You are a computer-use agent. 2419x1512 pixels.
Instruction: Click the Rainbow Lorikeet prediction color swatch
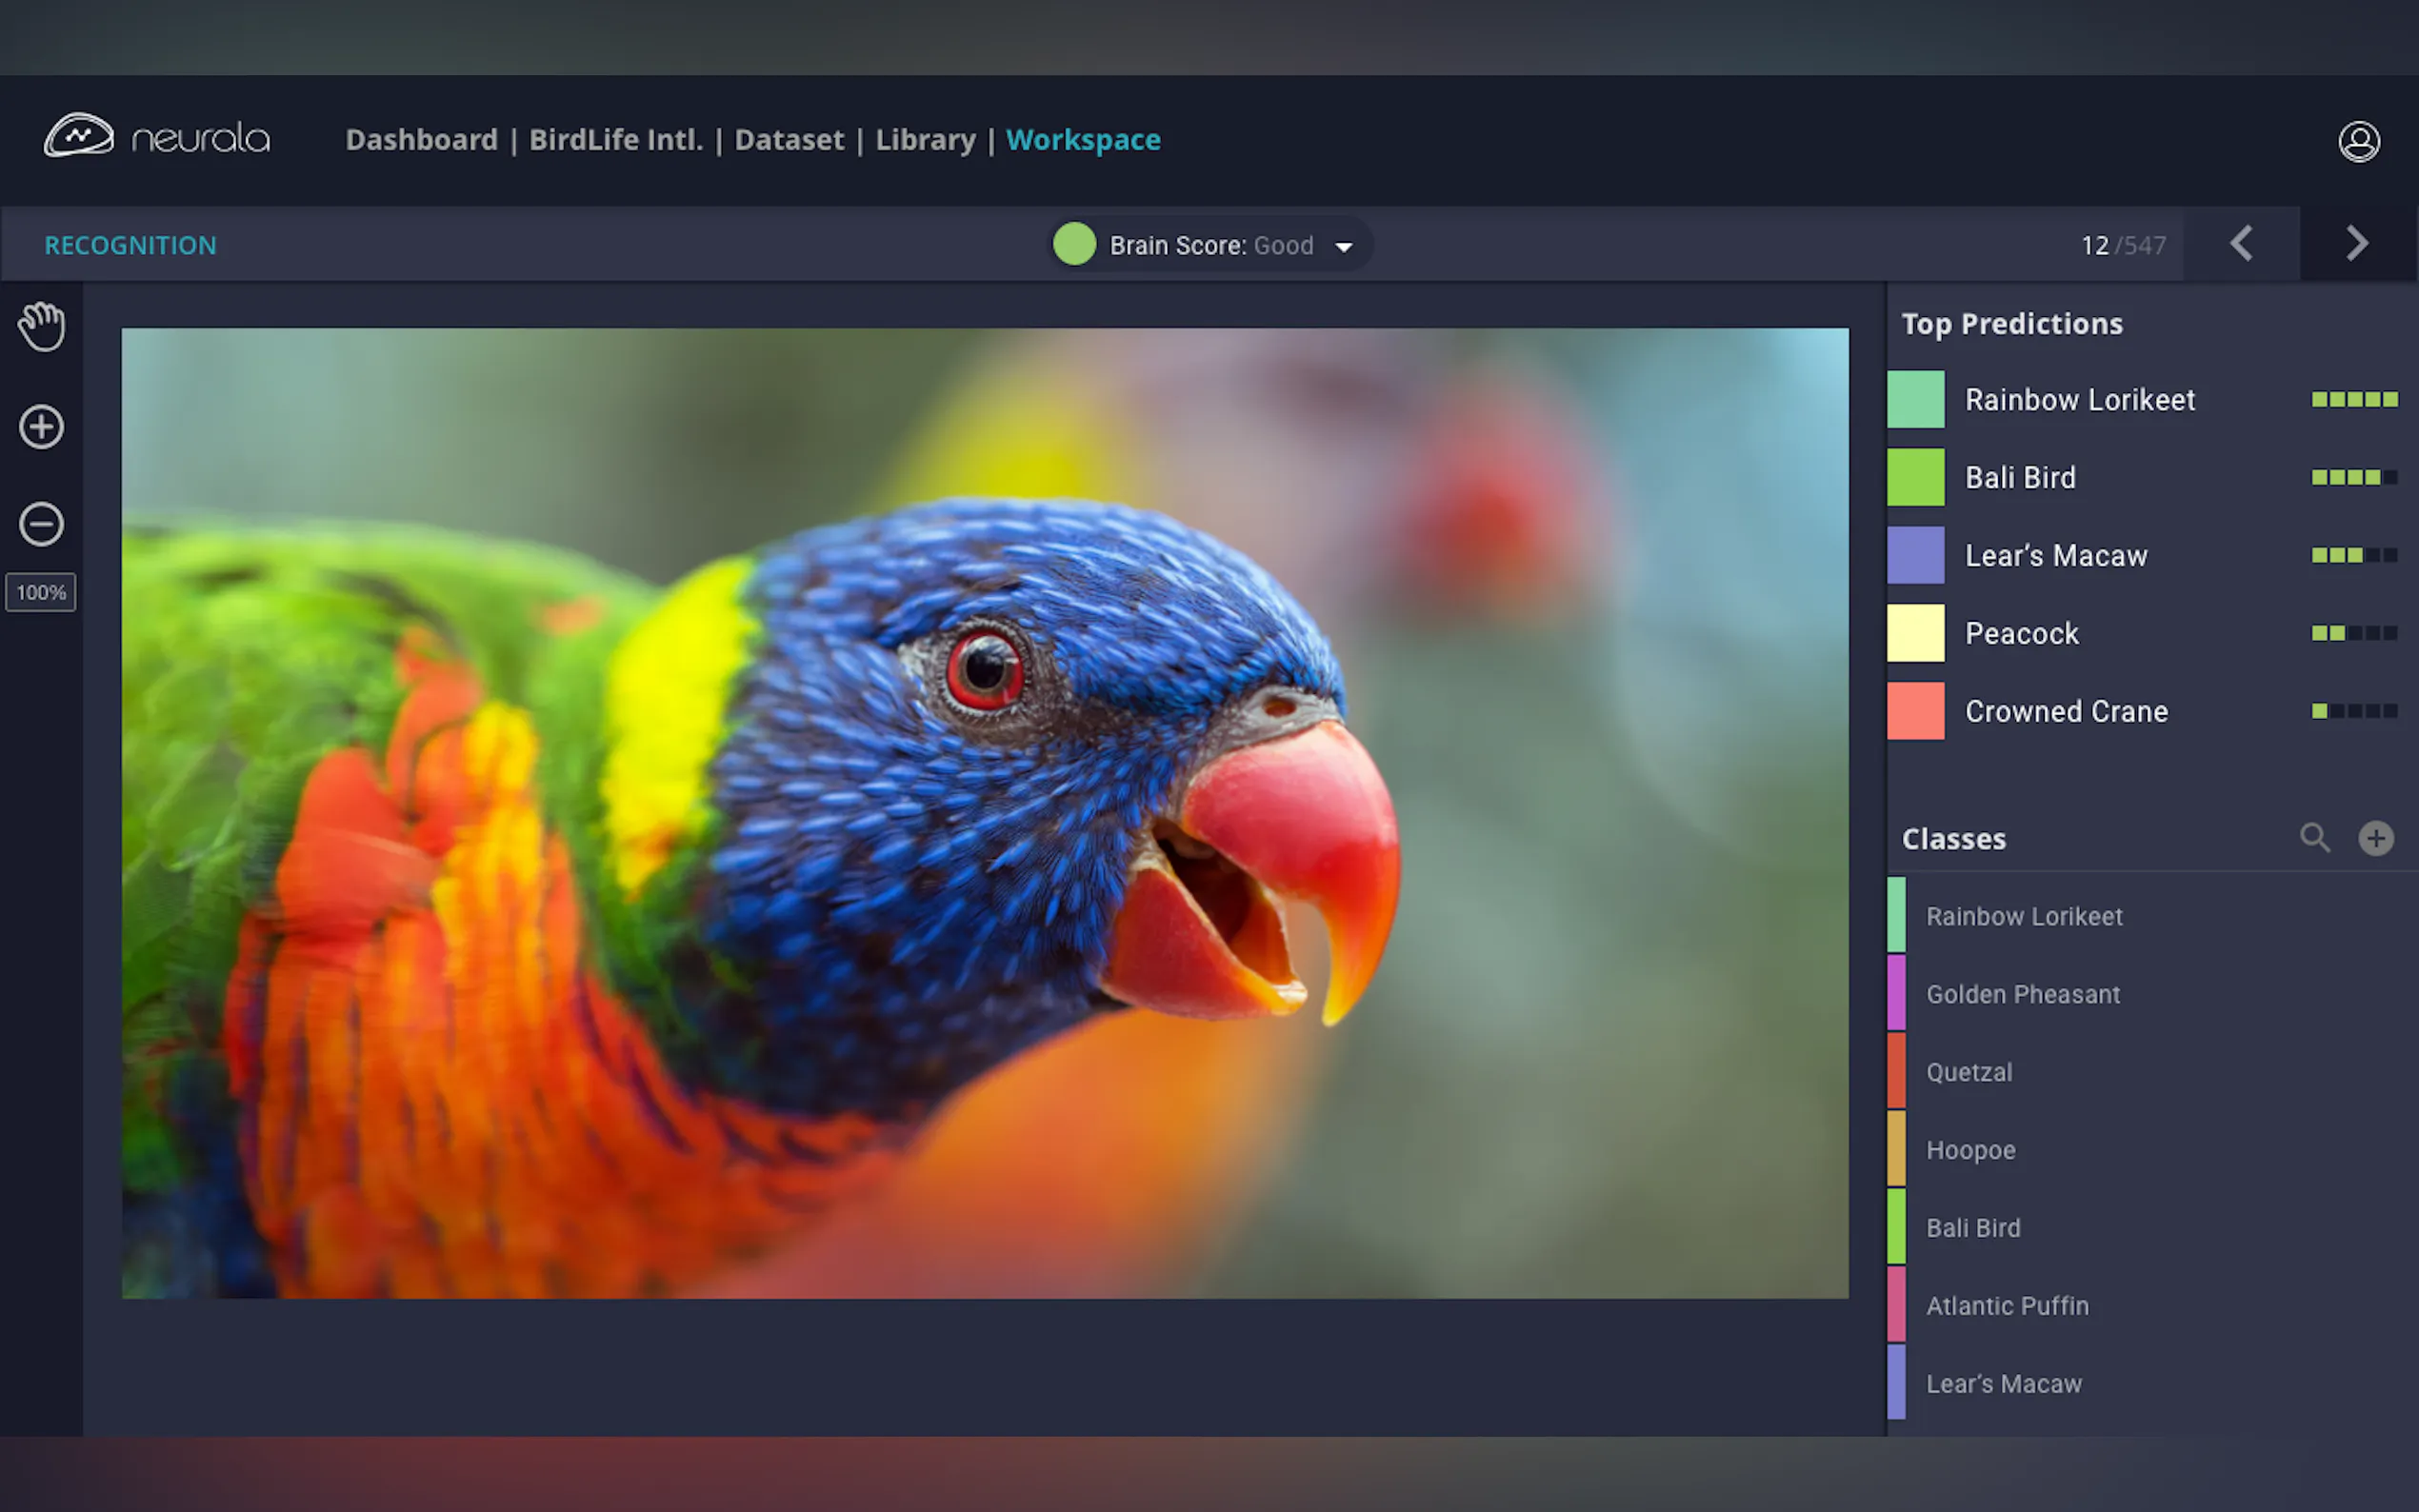click(1915, 399)
